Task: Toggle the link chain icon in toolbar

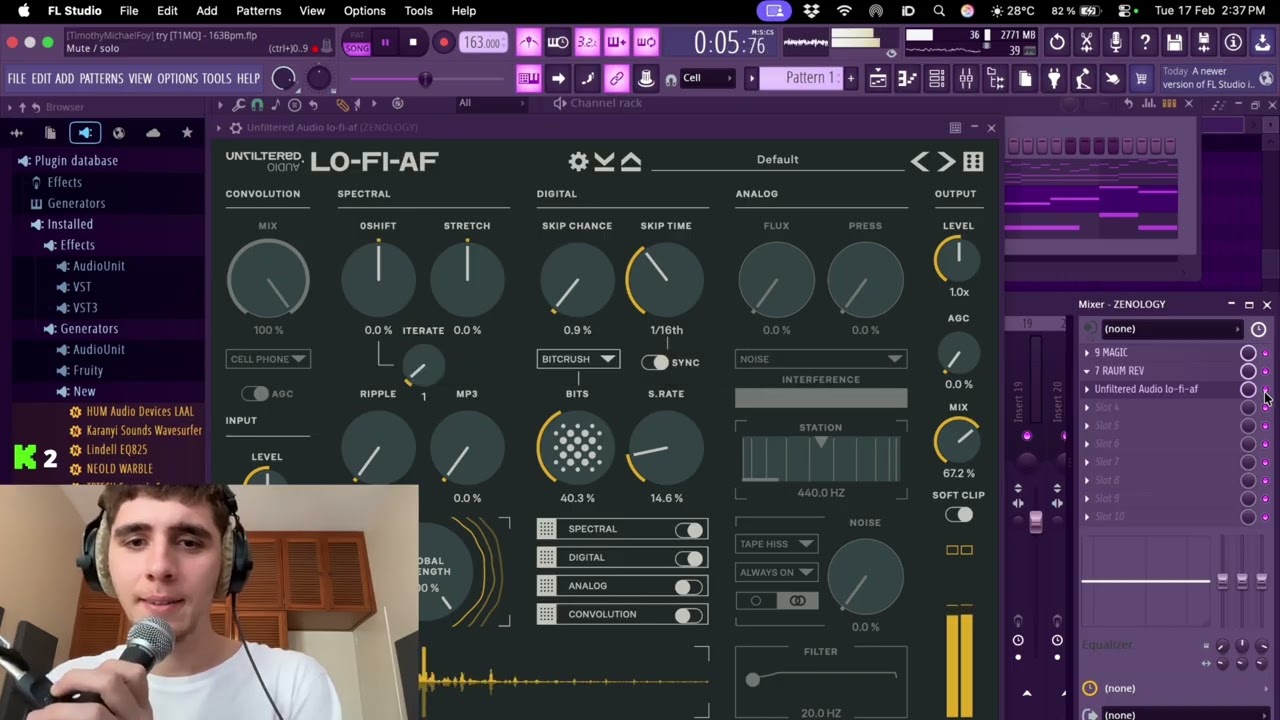Action: coord(616,78)
